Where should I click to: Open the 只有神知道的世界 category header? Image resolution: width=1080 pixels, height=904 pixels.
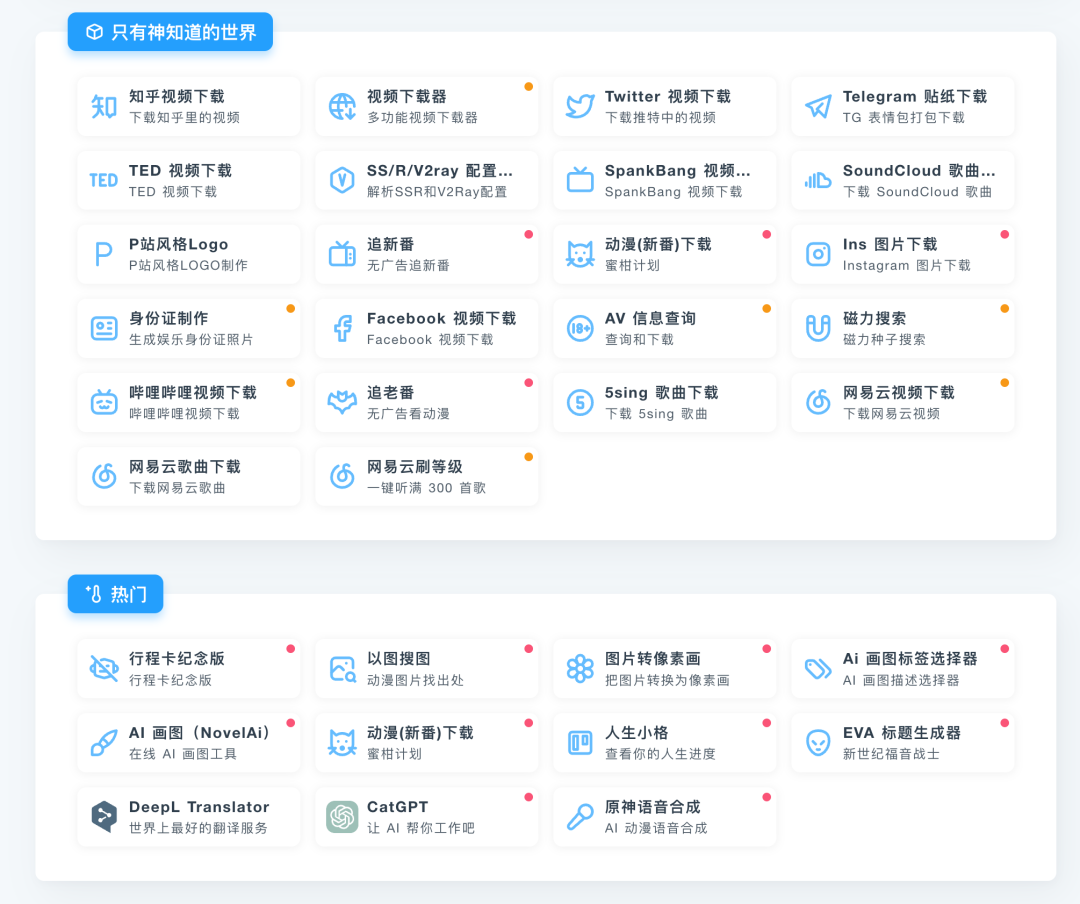click(x=170, y=32)
